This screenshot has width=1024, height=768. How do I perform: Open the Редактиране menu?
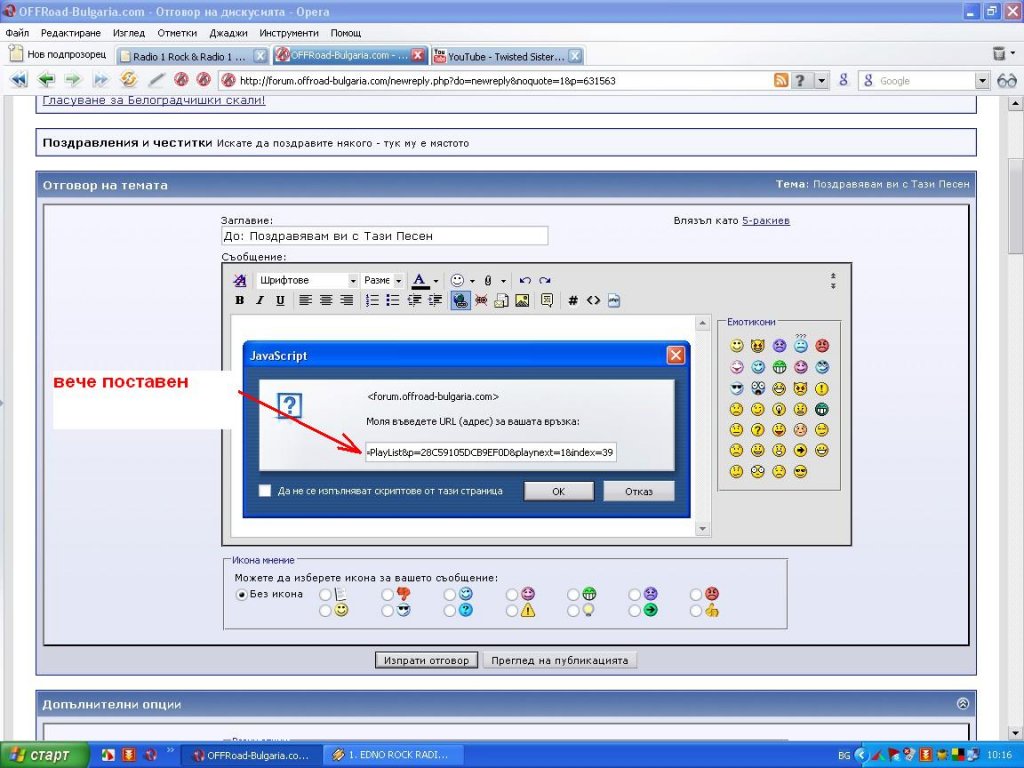pyautogui.click(x=71, y=33)
